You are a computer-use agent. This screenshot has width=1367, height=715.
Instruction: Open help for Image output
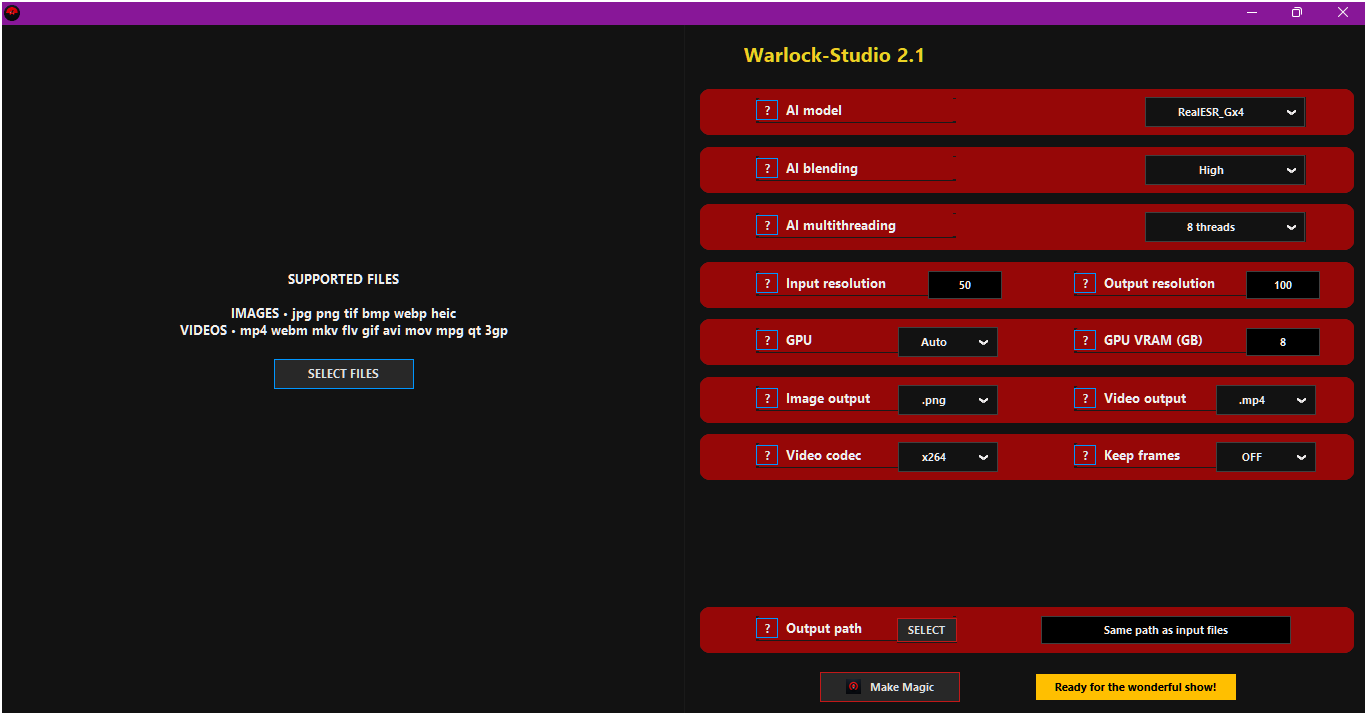click(x=767, y=399)
